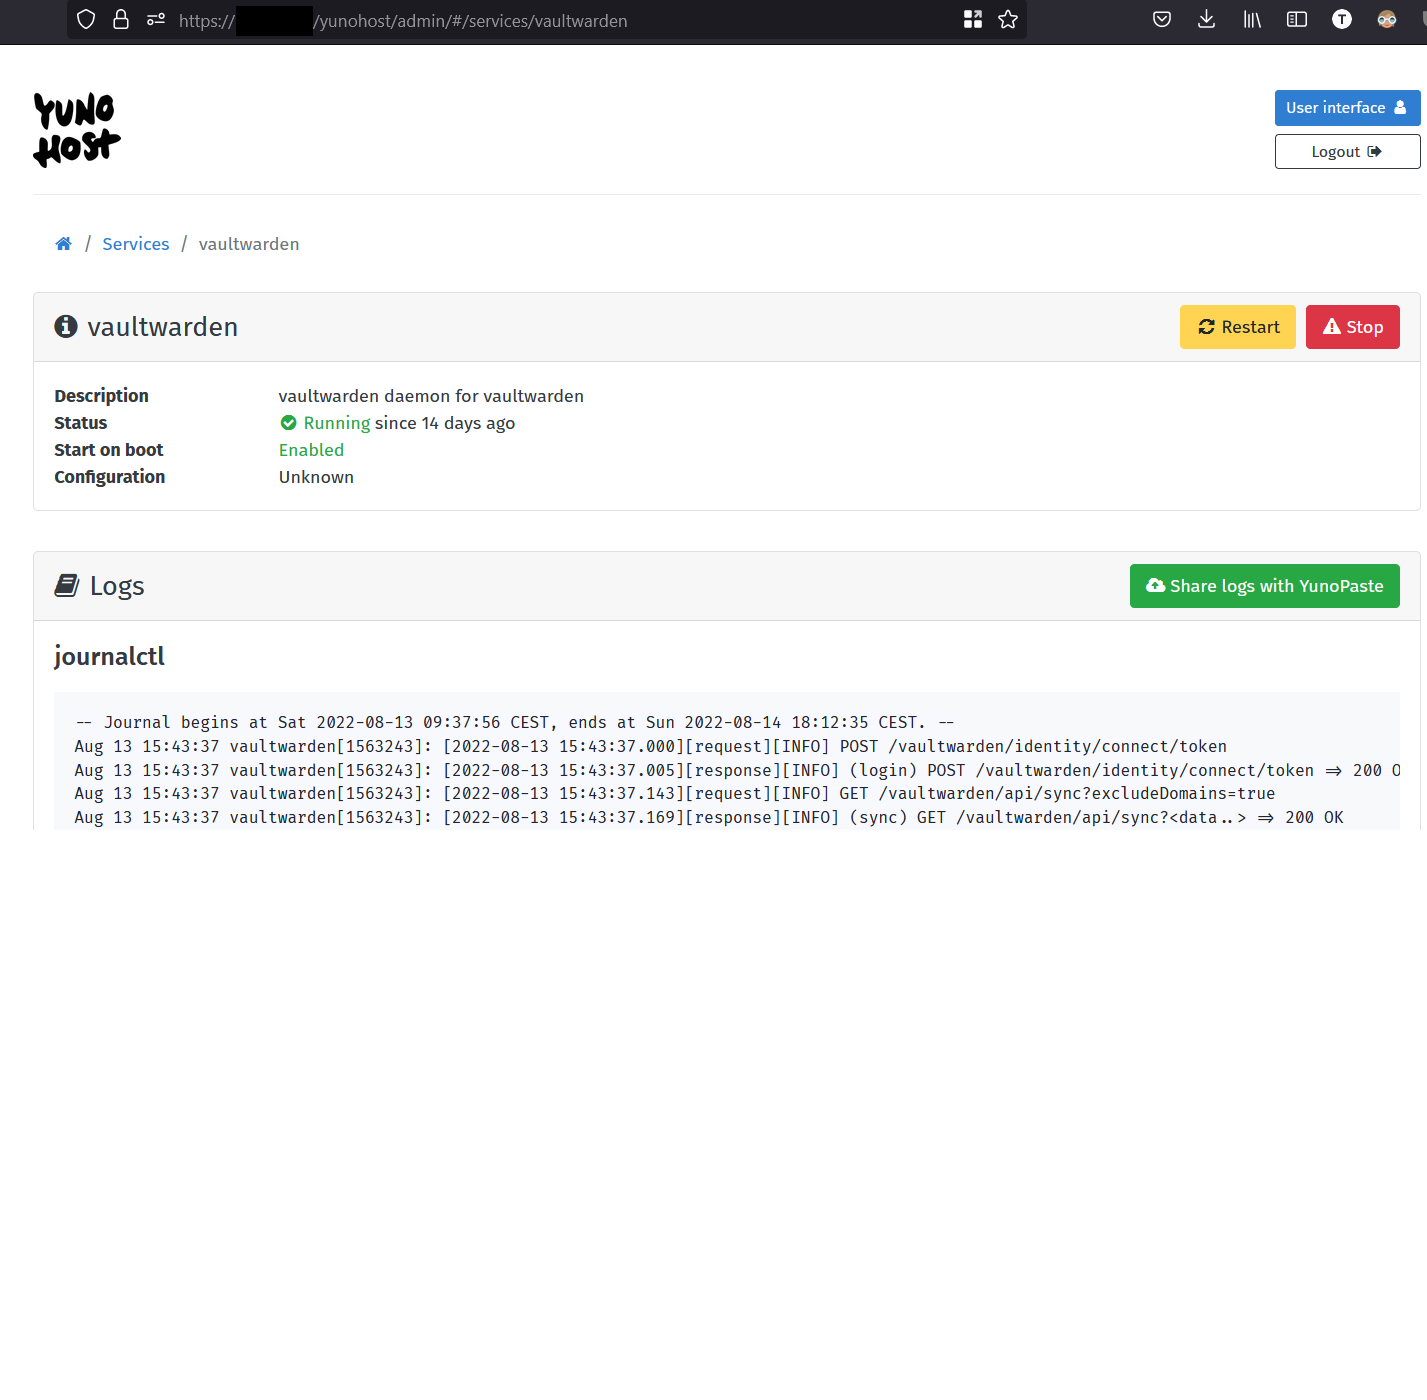Click the 'Running' status text

click(x=337, y=423)
